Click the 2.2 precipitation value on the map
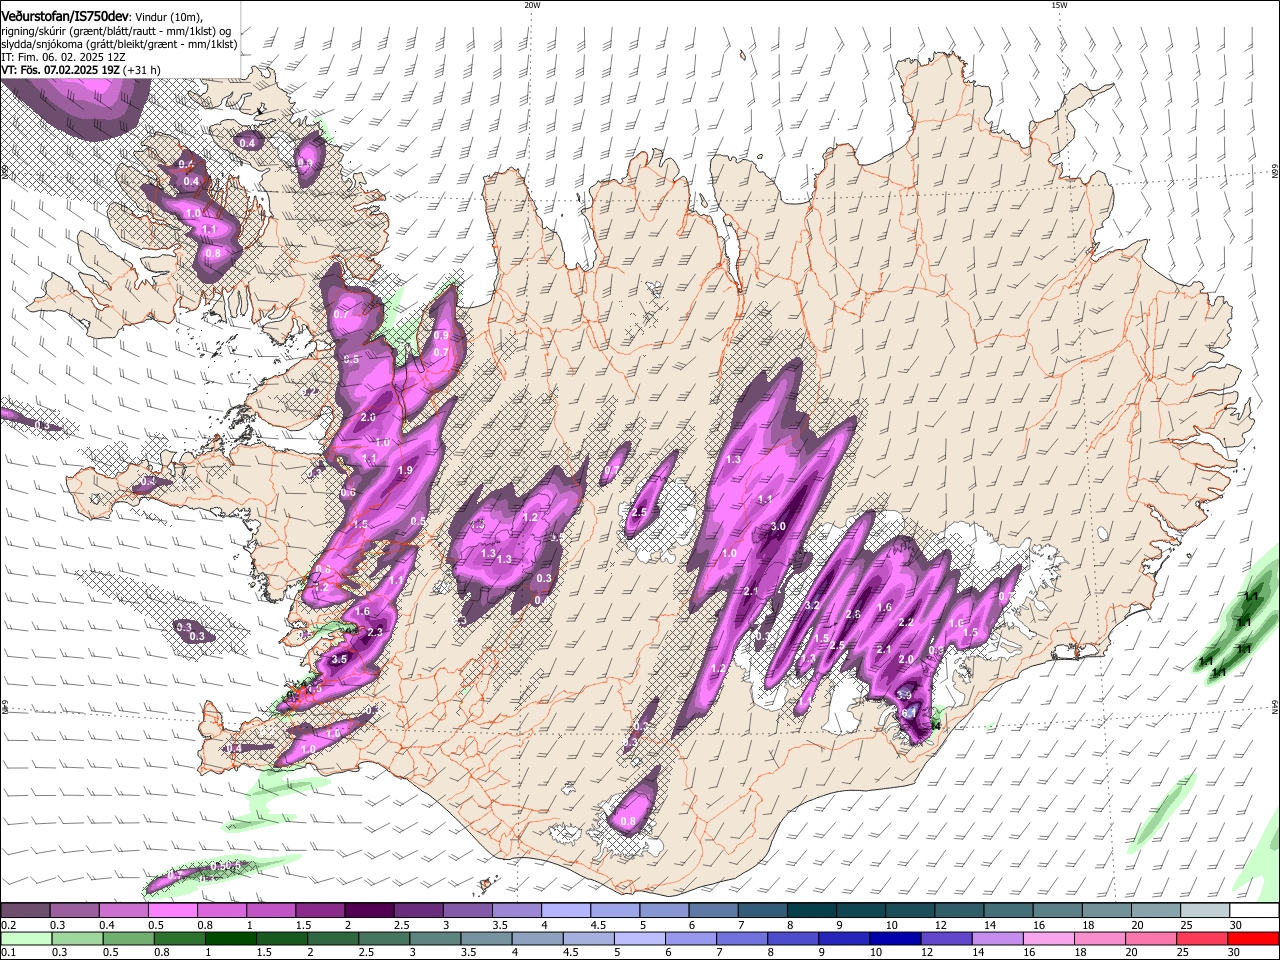1280x960 pixels. click(907, 622)
